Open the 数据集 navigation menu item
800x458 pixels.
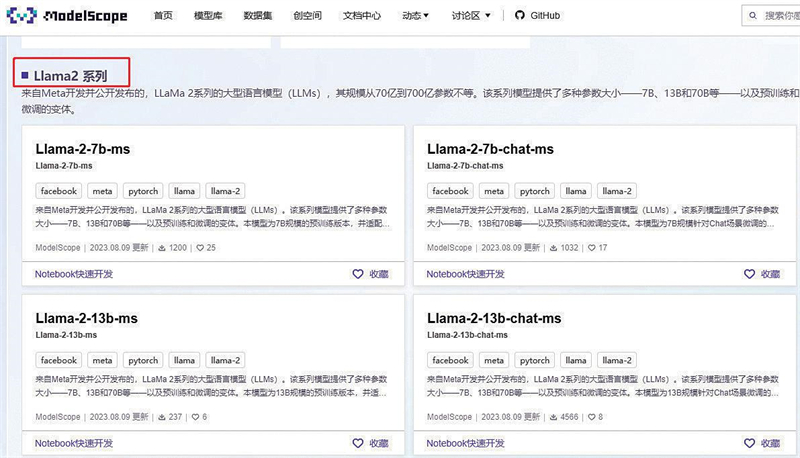click(258, 16)
